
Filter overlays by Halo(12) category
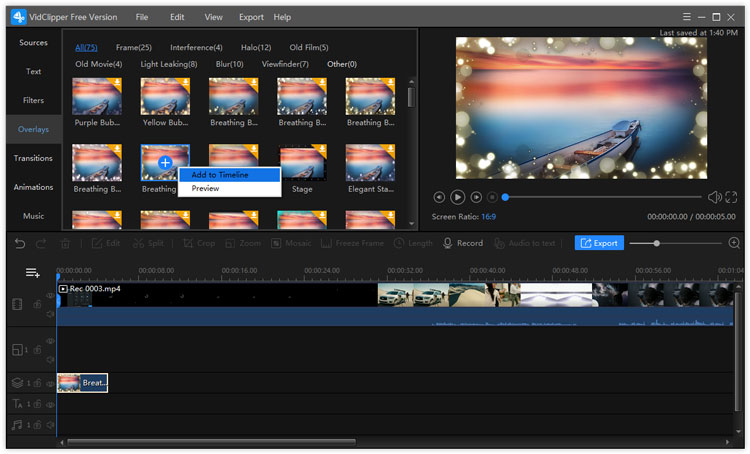pos(256,47)
